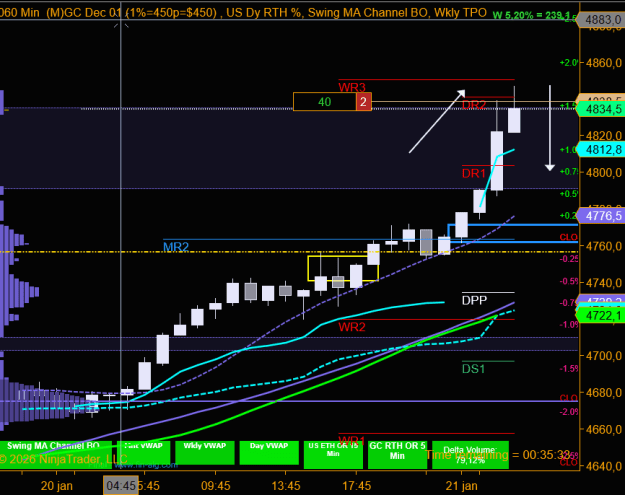This screenshot has width=625, height=495.
Task: Click the 4640,0 price axis label
Action: point(604,466)
